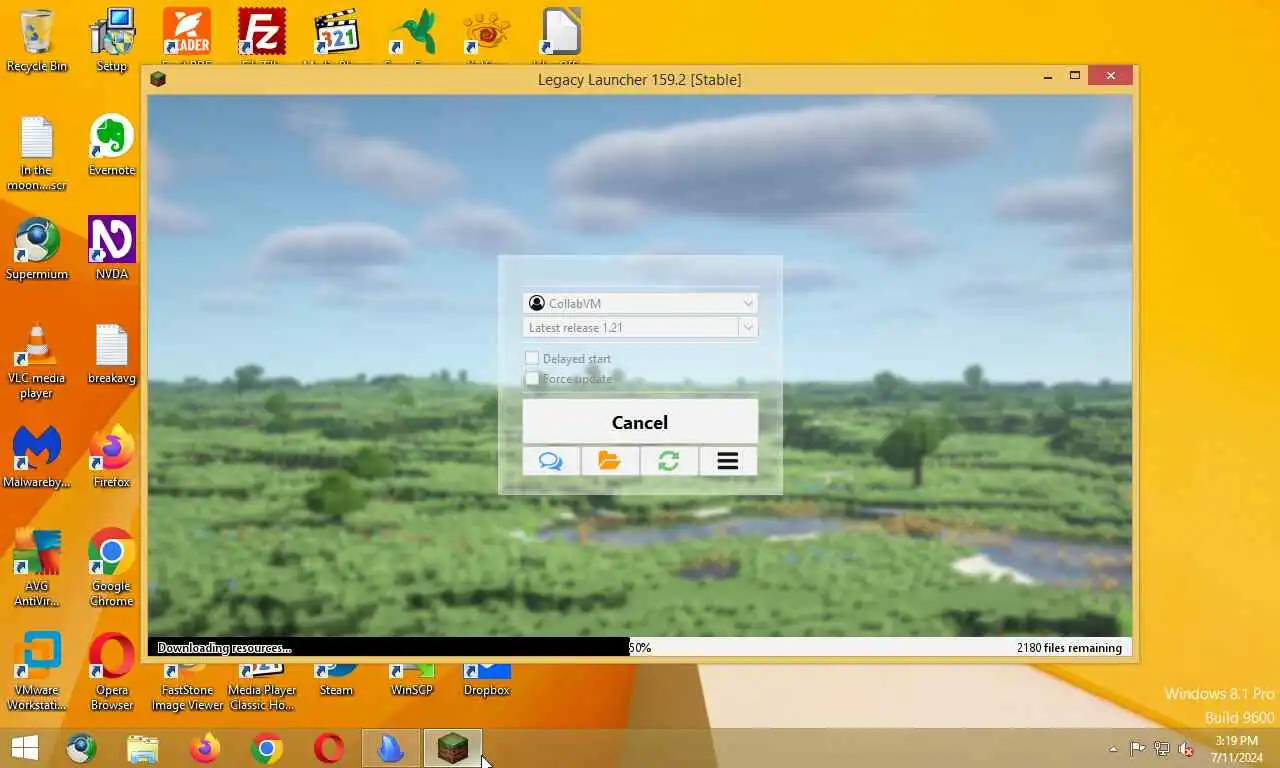Cancel the resource download
This screenshot has height=768, width=1280.
click(x=640, y=422)
